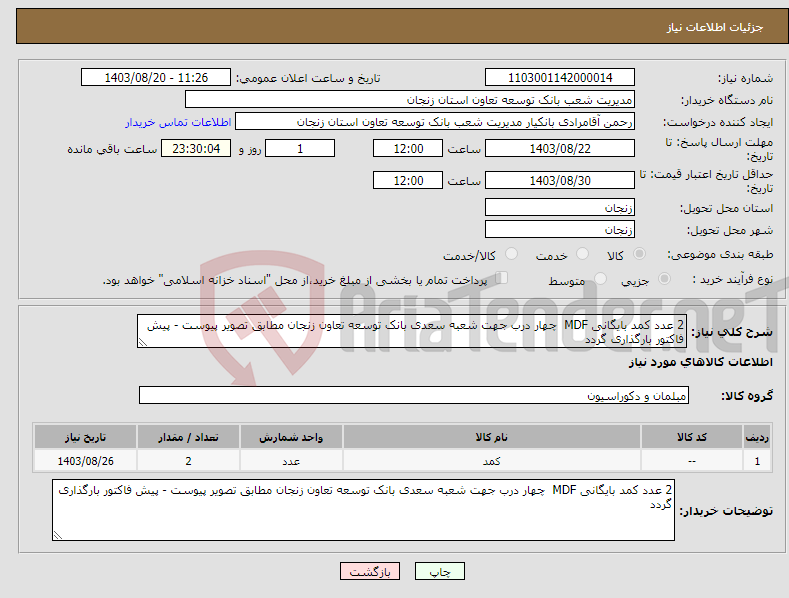Click response deadline date 1403/08/22
The image size is (789, 598).
pyautogui.click(x=560, y=148)
